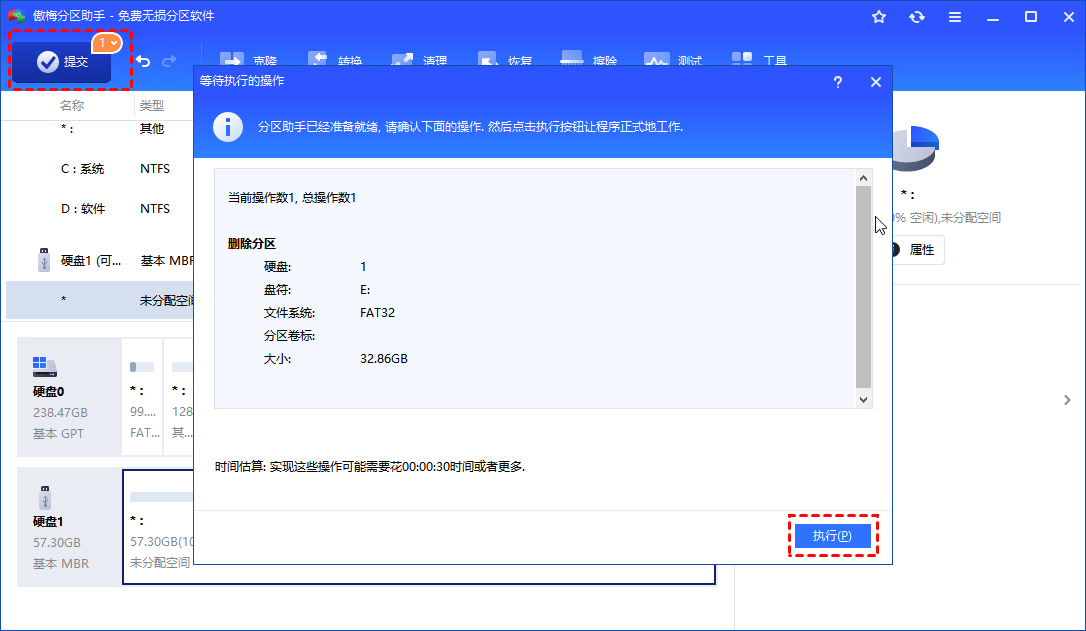Select the 硬盘0 disk entry

coord(68,398)
